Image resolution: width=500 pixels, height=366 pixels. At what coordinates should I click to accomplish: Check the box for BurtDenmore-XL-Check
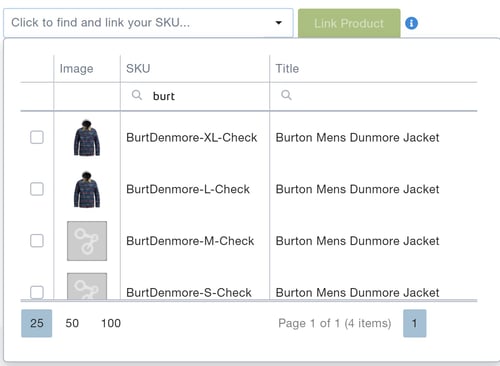pos(37,137)
